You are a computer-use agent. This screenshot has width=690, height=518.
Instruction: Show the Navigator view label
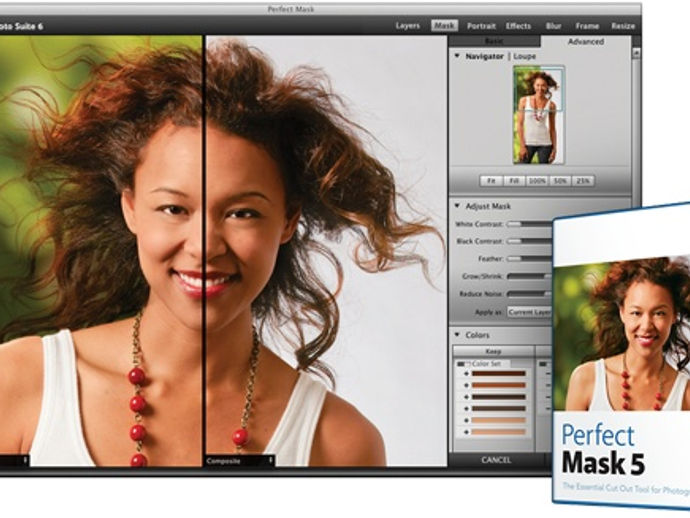pyautogui.click(x=484, y=56)
